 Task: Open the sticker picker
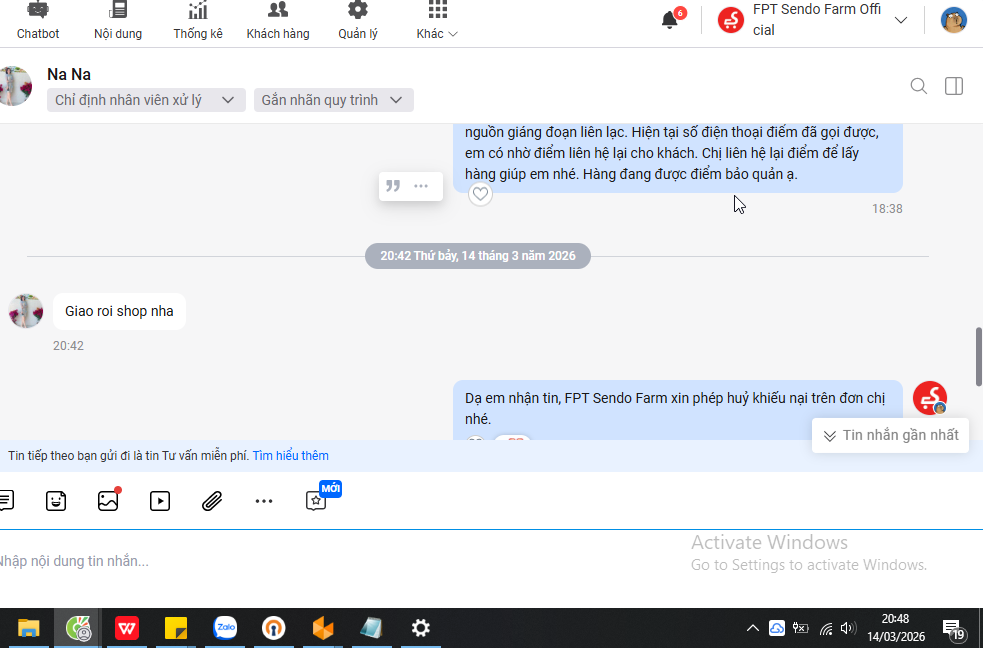[56, 501]
